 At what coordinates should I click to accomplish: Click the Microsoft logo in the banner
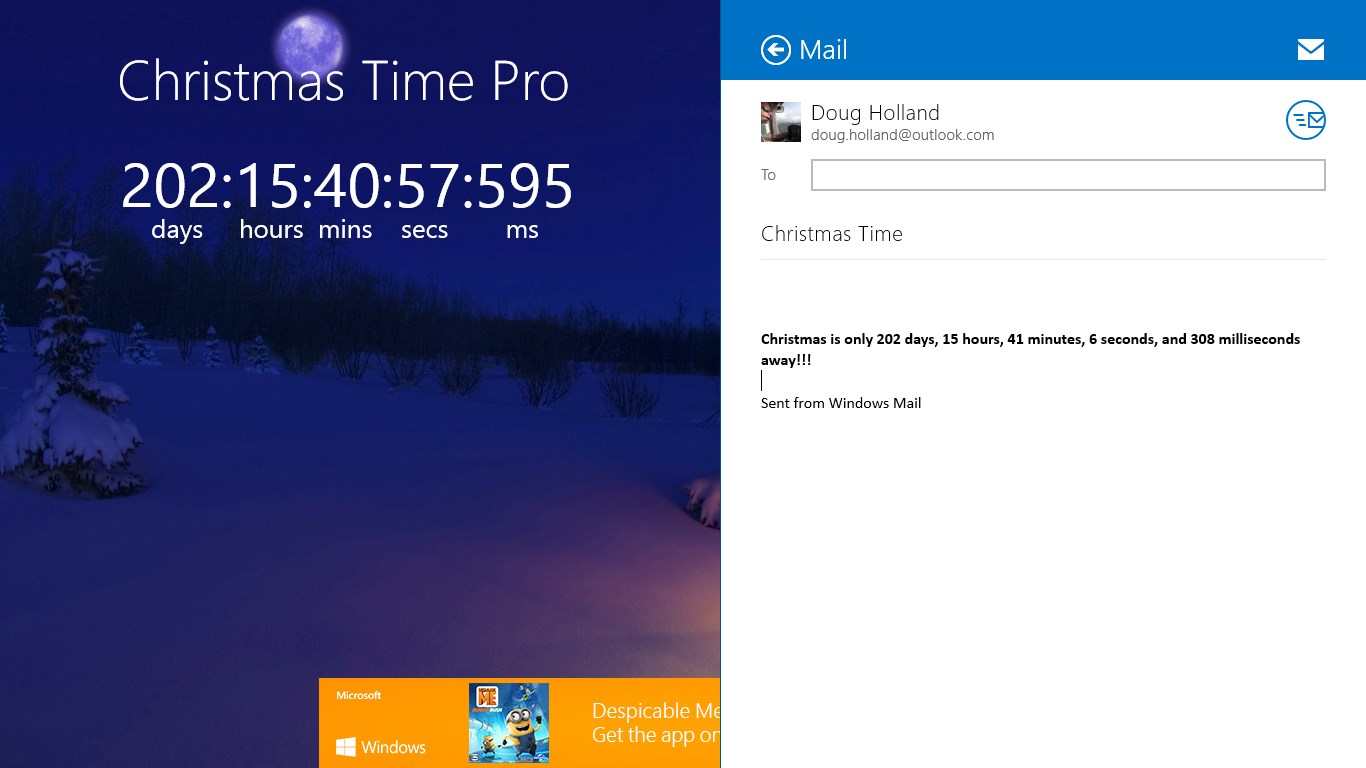[x=357, y=694]
